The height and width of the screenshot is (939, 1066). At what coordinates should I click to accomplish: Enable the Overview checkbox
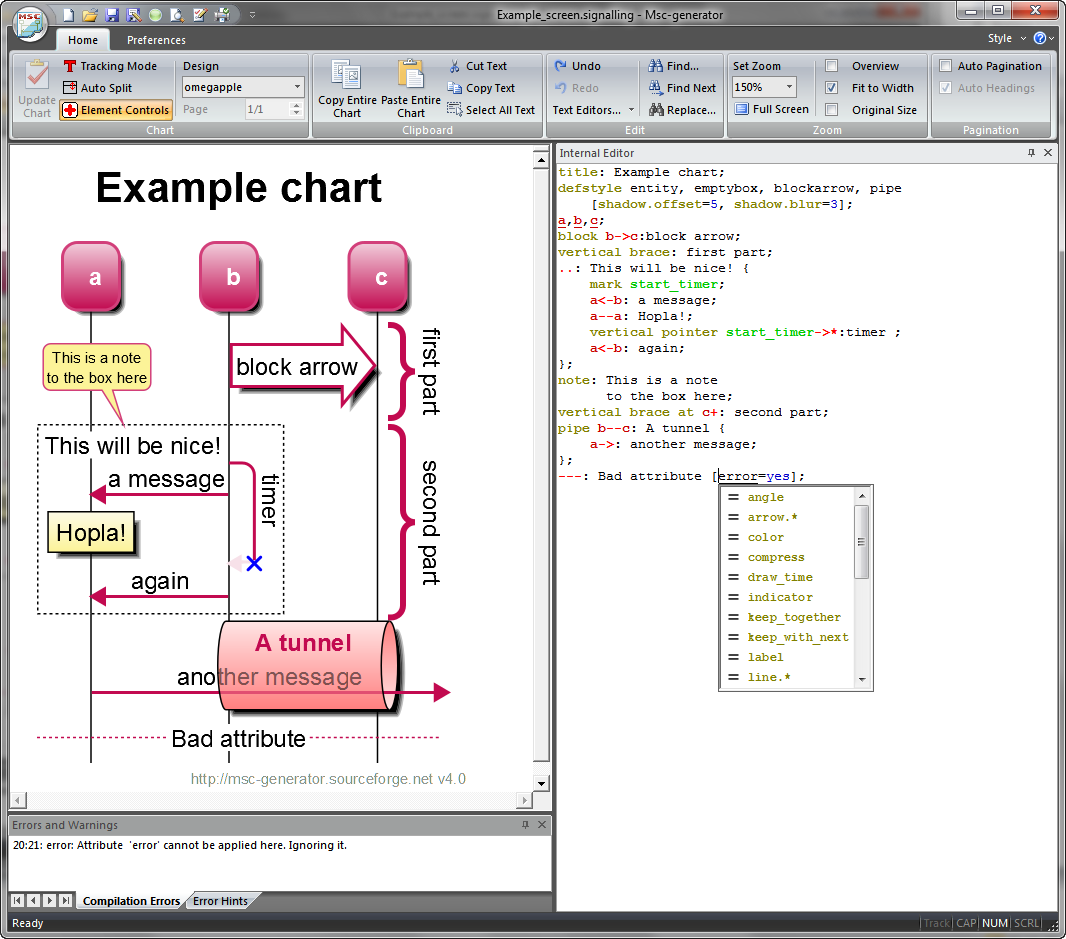832,66
